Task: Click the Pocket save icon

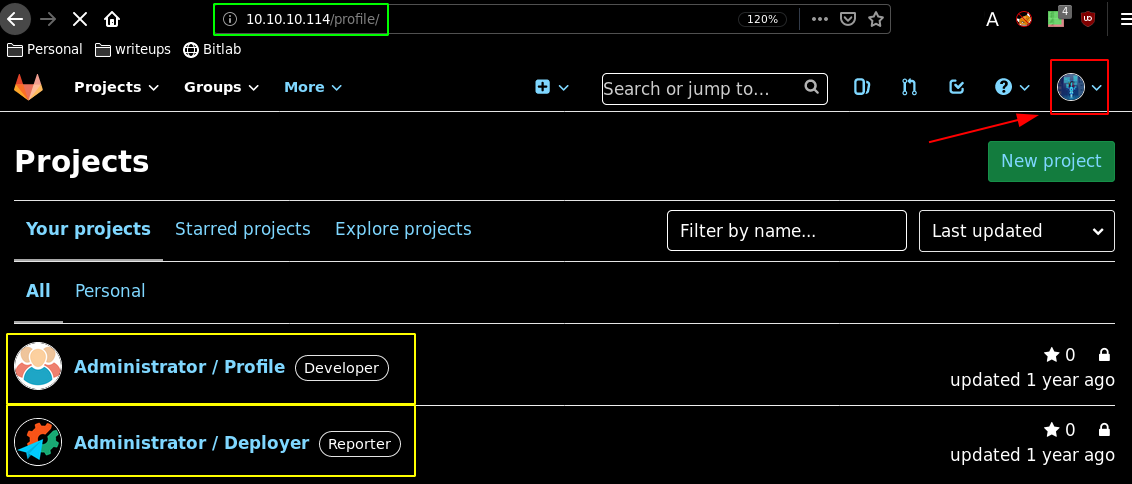Action: [848, 19]
